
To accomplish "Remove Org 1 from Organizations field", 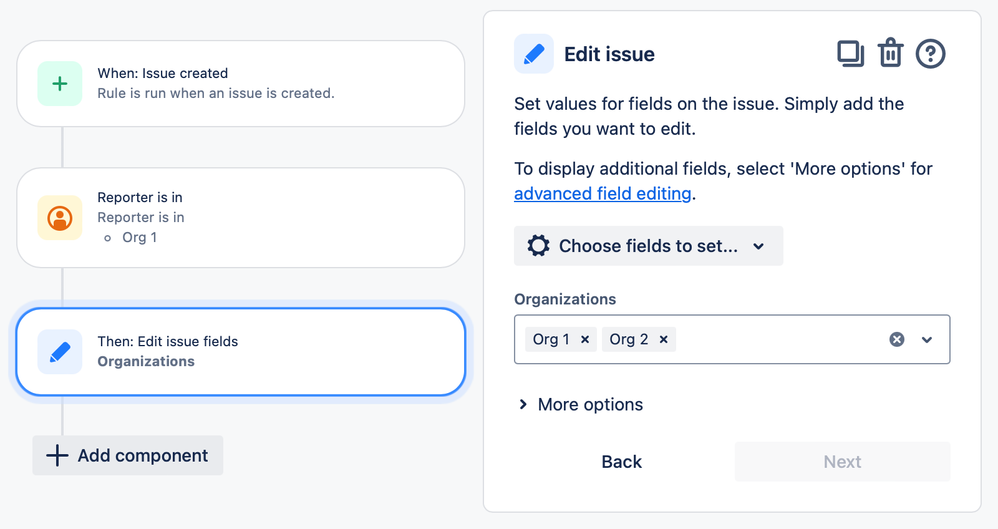I will (585, 340).
